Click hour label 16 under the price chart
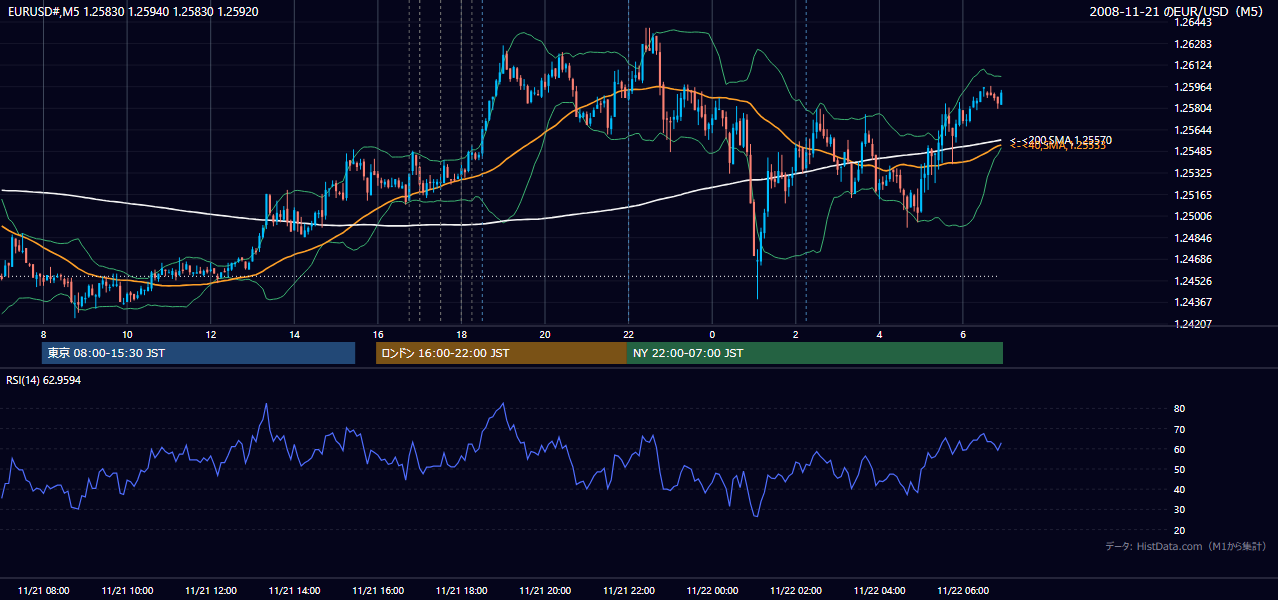This screenshot has height=600, width=1278. point(378,334)
